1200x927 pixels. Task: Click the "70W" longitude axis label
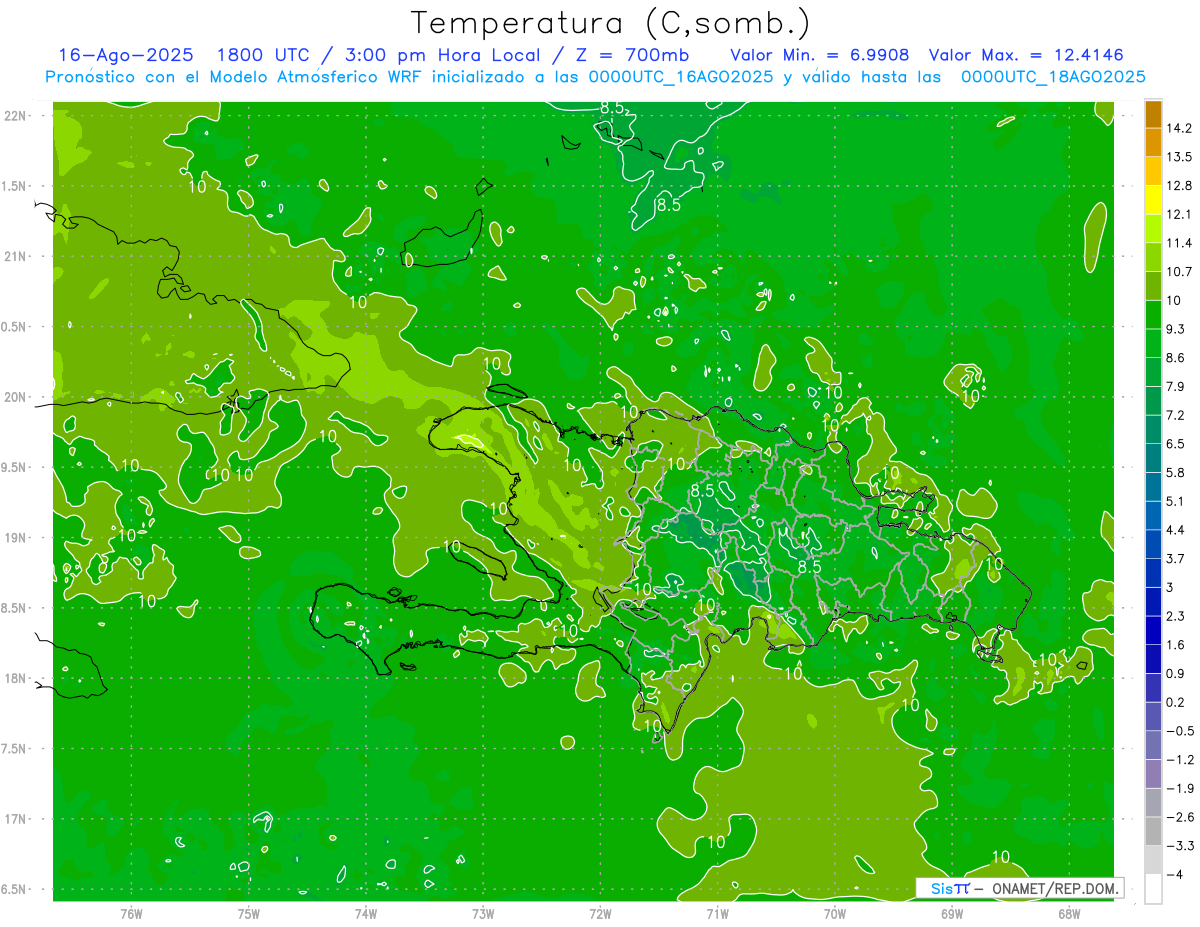[835, 914]
